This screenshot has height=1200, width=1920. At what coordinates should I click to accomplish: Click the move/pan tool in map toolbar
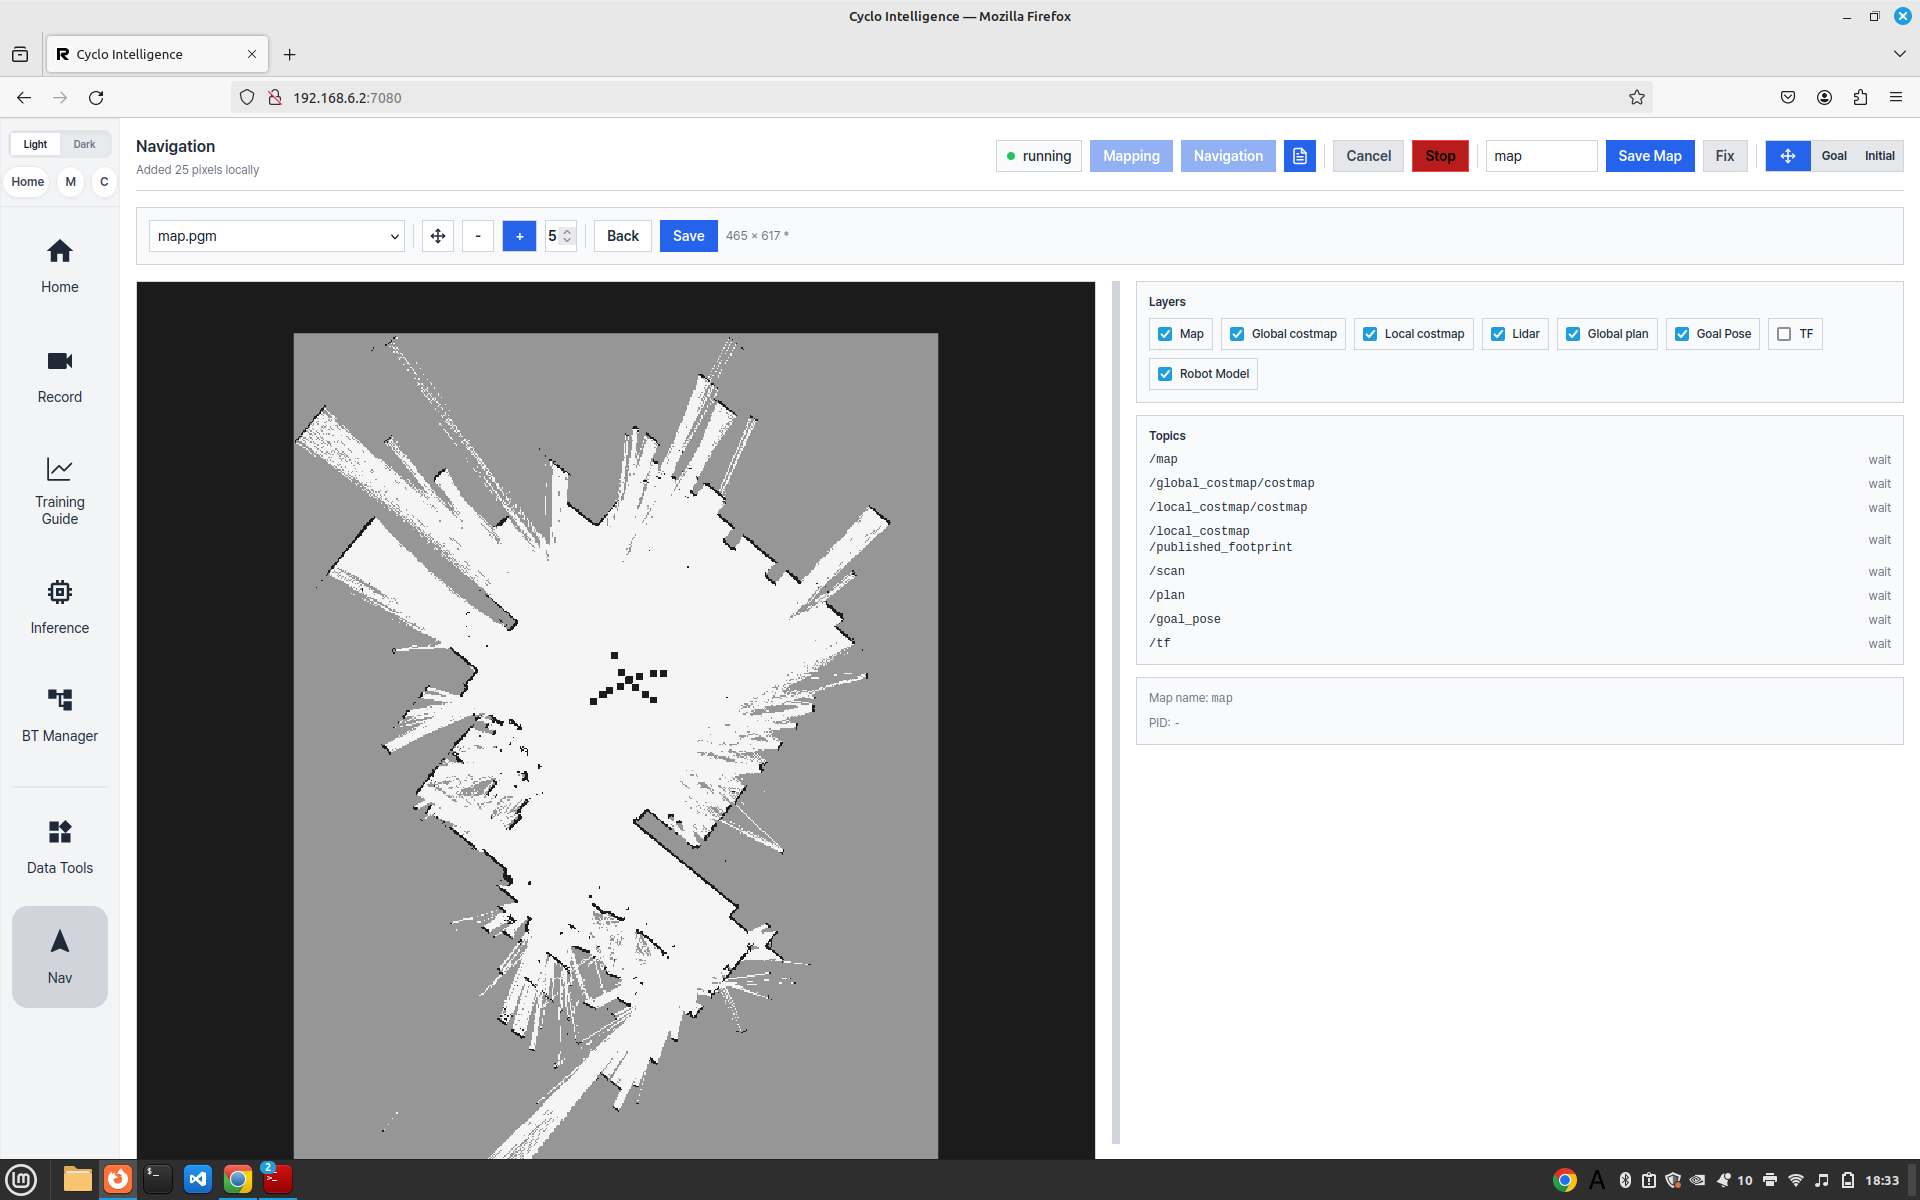438,236
